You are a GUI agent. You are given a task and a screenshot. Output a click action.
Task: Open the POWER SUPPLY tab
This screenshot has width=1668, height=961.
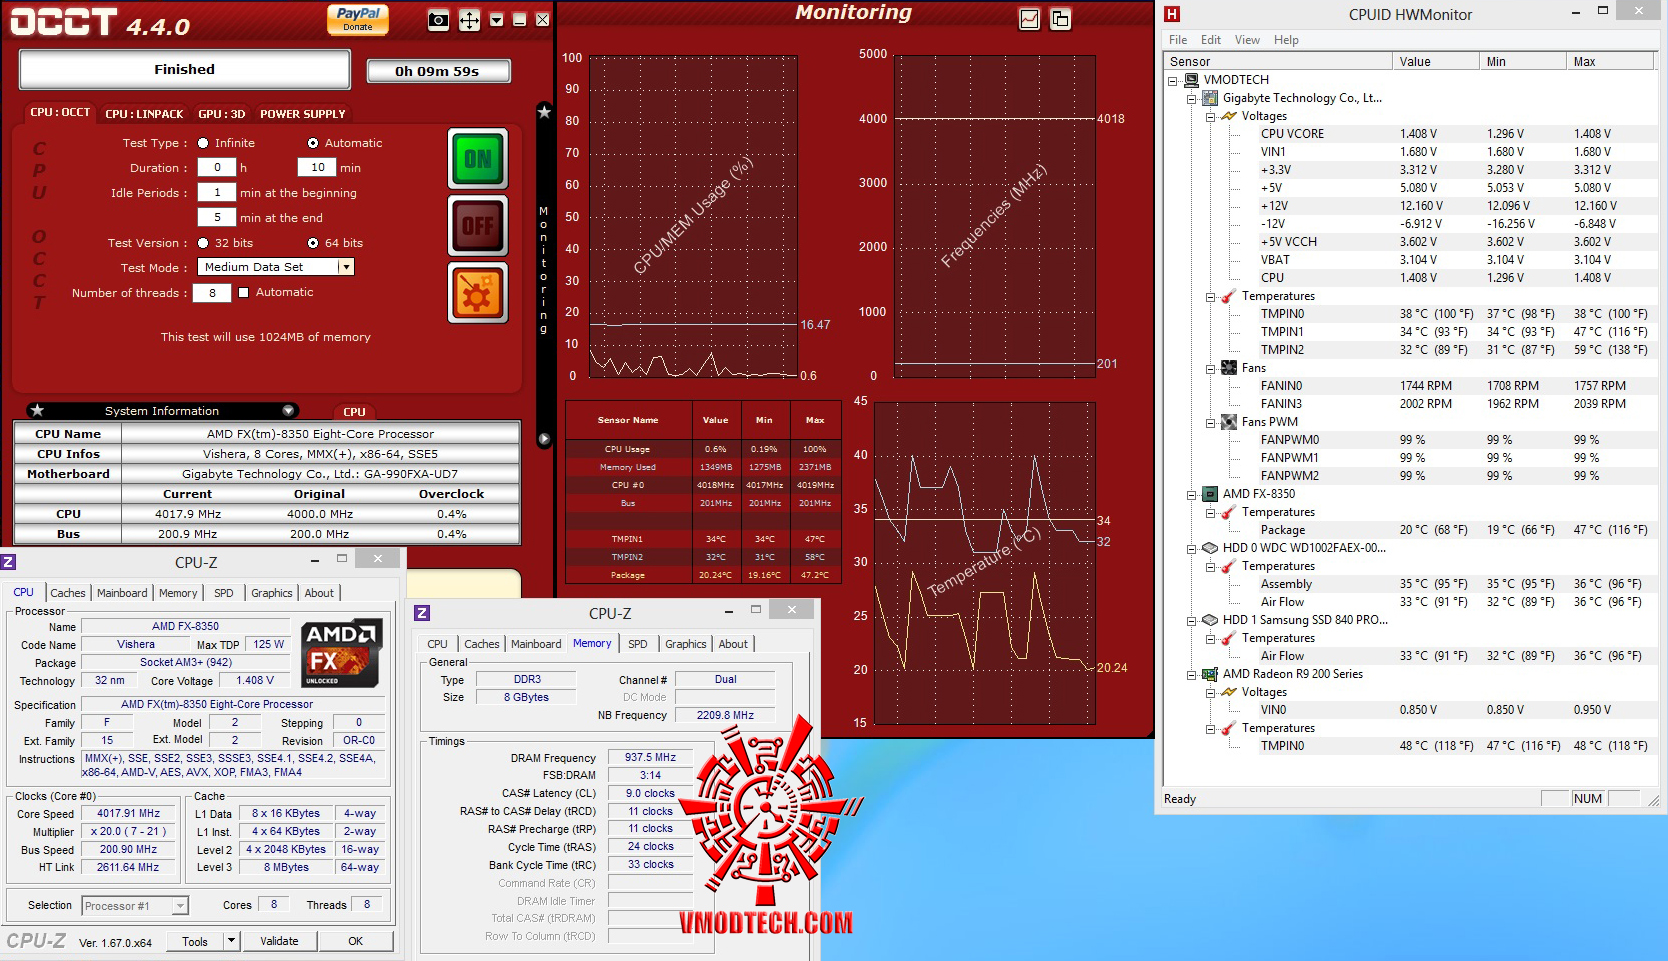point(303,114)
